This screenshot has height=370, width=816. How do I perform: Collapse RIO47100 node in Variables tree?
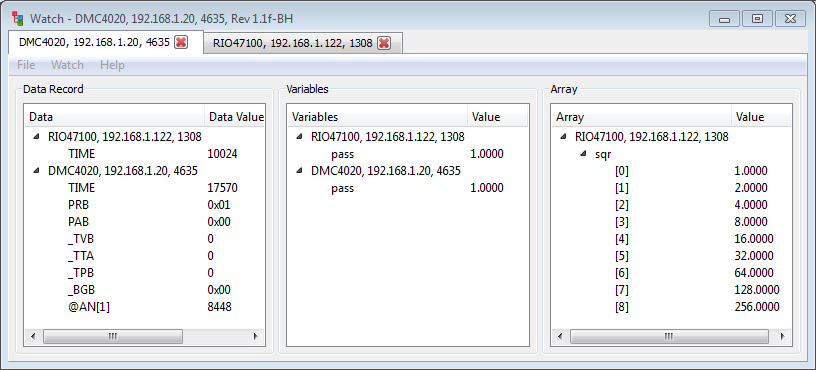tap(299, 137)
